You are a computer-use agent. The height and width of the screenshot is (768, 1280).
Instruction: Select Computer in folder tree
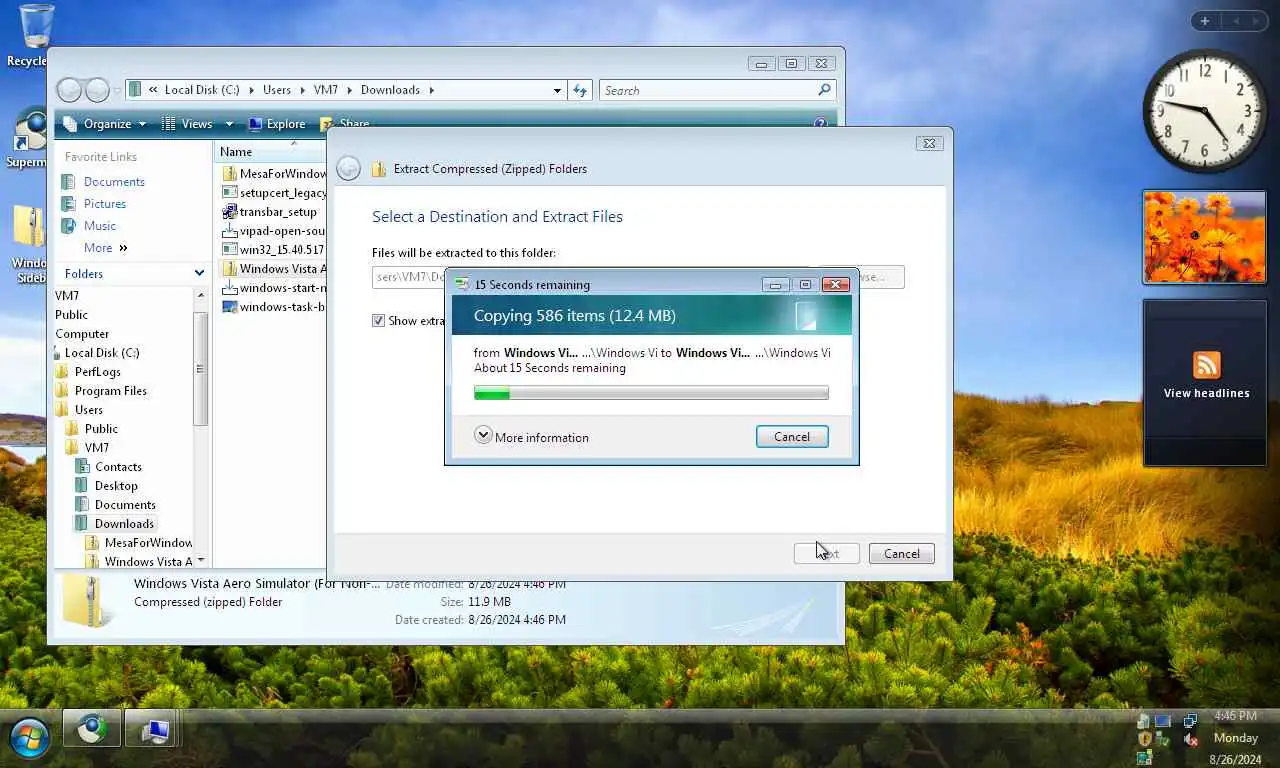pos(82,334)
